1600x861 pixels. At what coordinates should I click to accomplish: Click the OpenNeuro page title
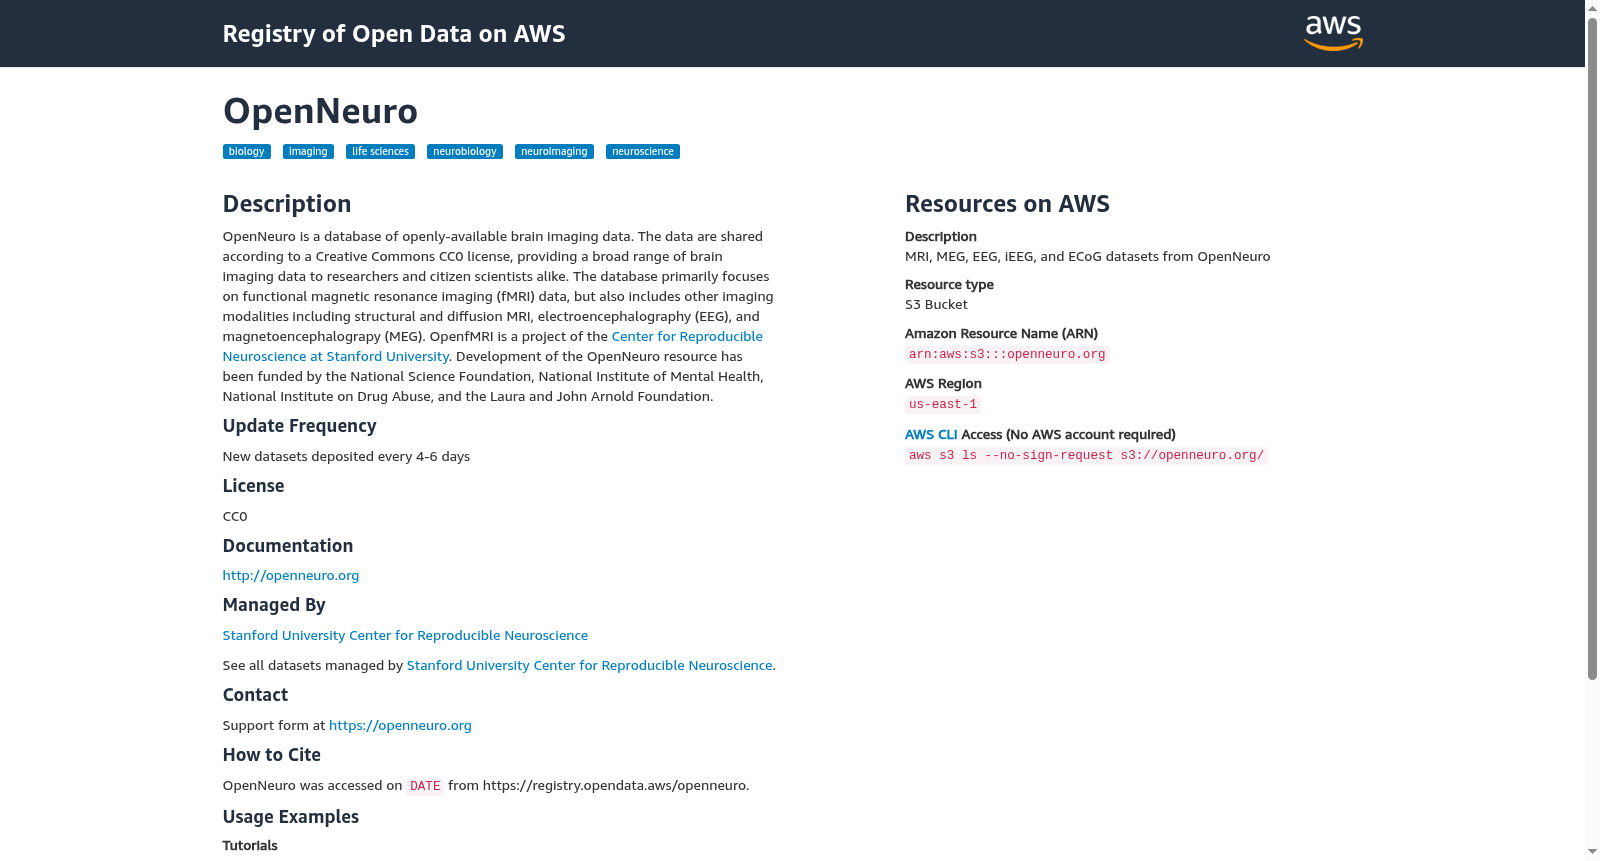coord(320,111)
